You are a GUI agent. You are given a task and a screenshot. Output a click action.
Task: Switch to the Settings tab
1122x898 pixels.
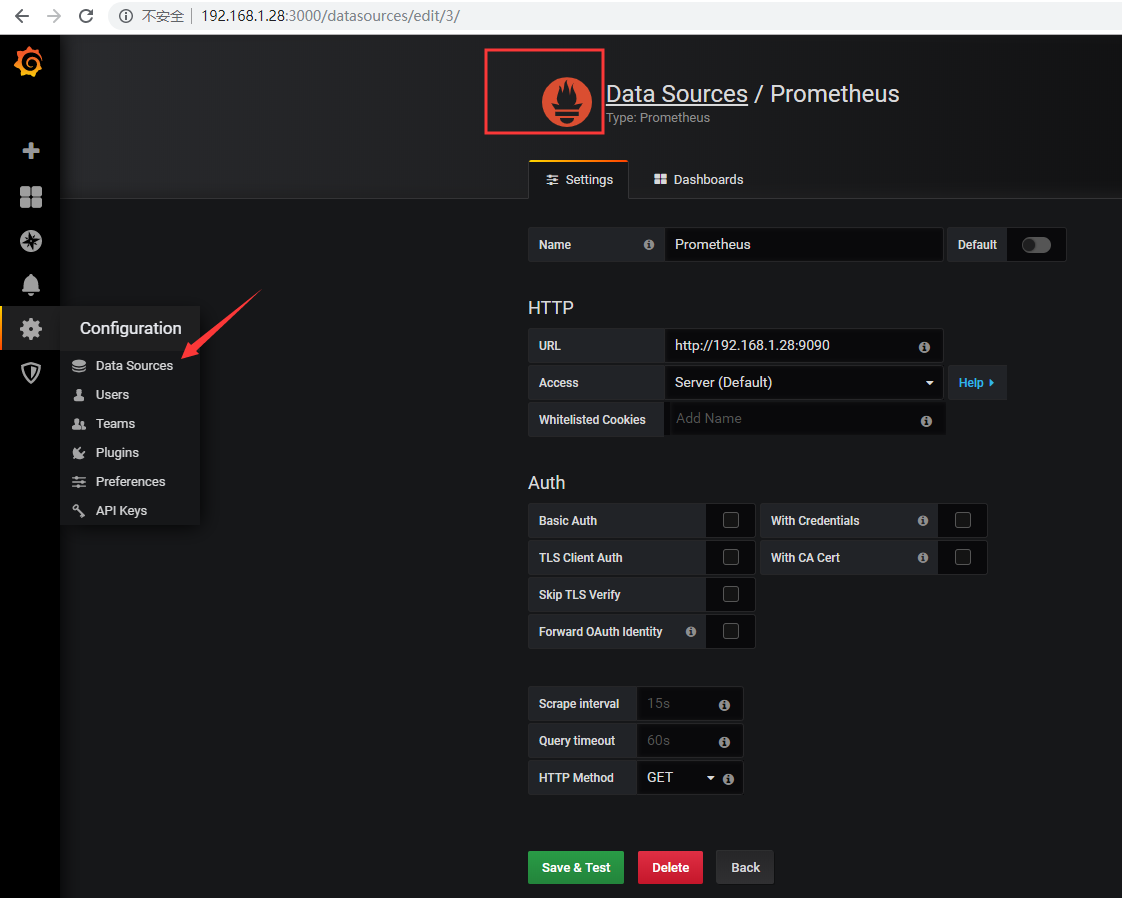(579, 180)
